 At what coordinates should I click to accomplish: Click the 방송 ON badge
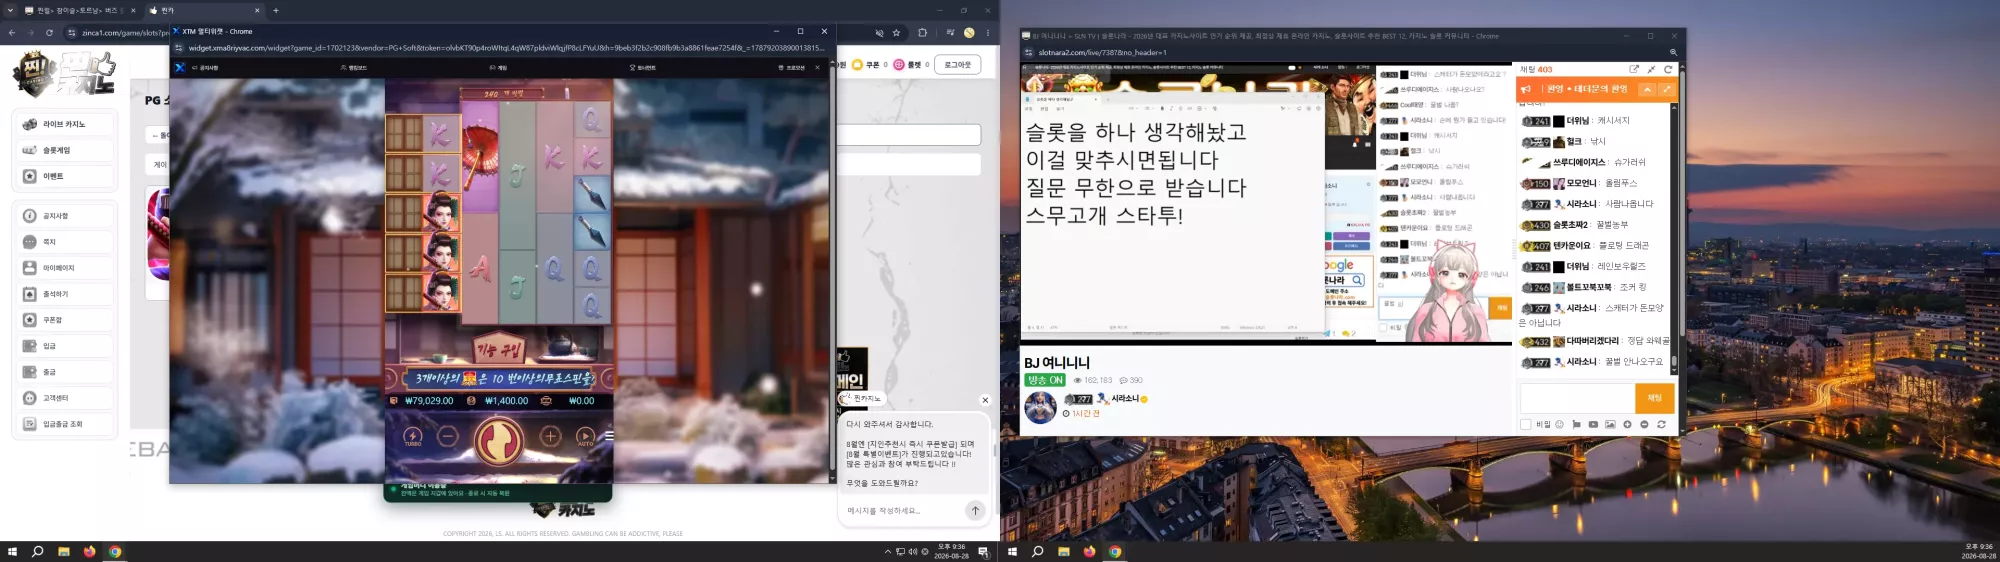click(1045, 380)
